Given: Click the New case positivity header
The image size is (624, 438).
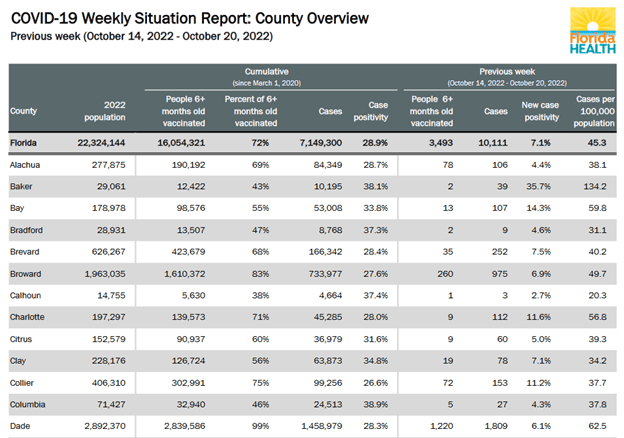Looking at the screenshot, I should coord(539,110).
